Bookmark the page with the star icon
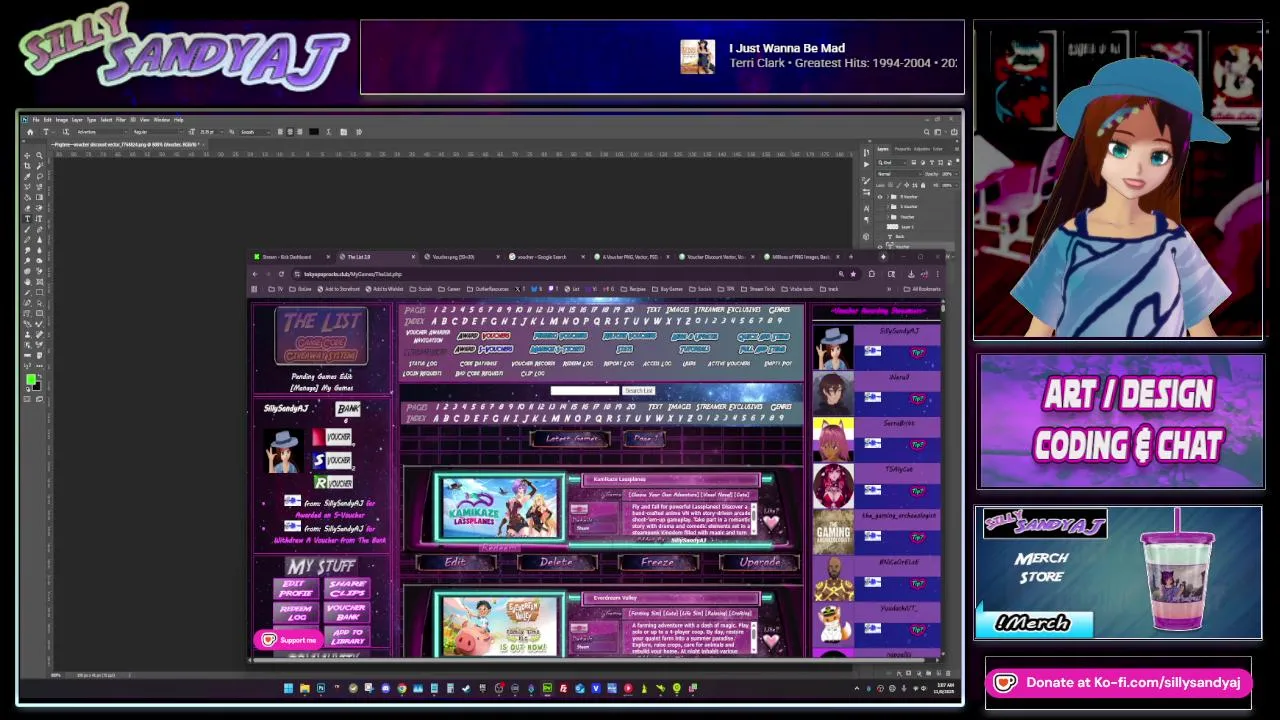 click(x=853, y=274)
